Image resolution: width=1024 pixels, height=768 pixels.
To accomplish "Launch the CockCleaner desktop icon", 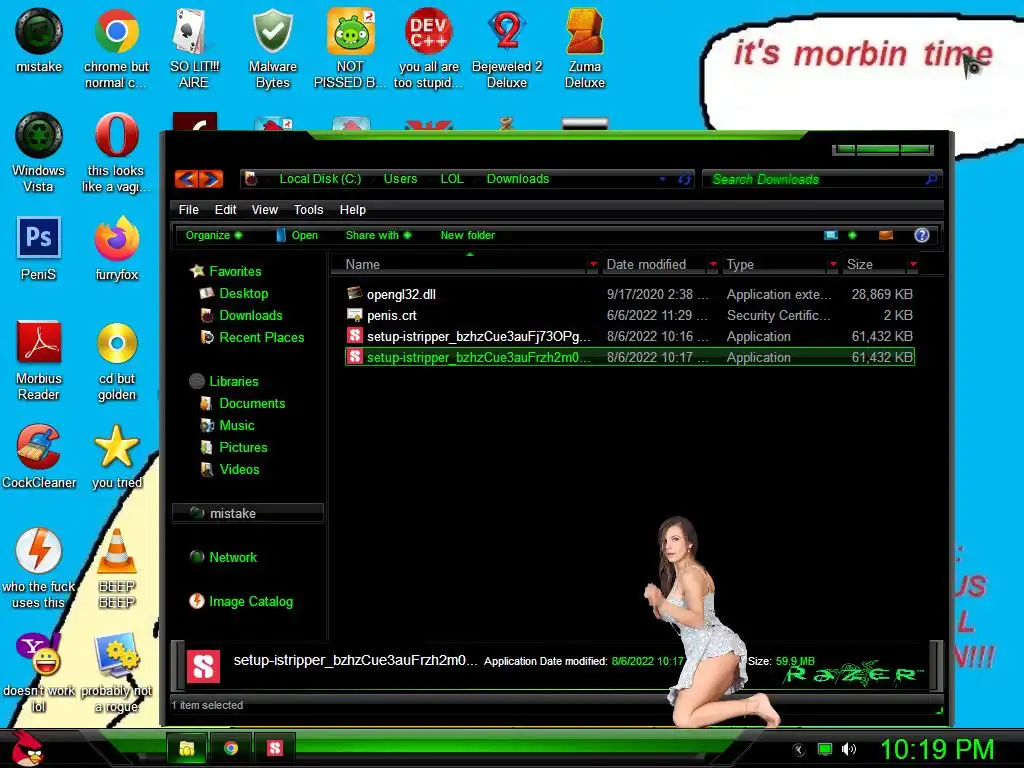I will [x=39, y=456].
